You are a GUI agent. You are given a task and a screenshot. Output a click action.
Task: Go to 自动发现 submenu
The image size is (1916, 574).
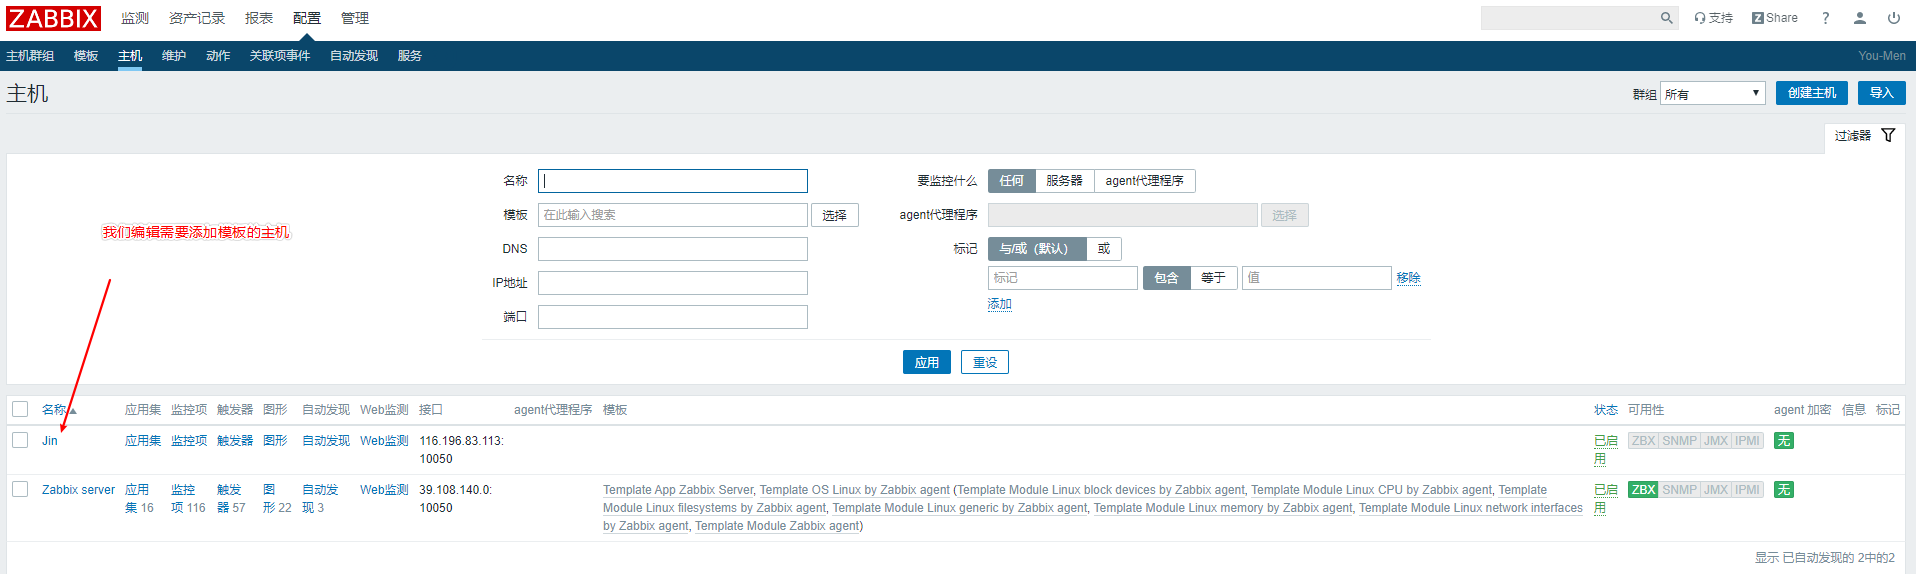pyautogui.click(x=354, y=56)
